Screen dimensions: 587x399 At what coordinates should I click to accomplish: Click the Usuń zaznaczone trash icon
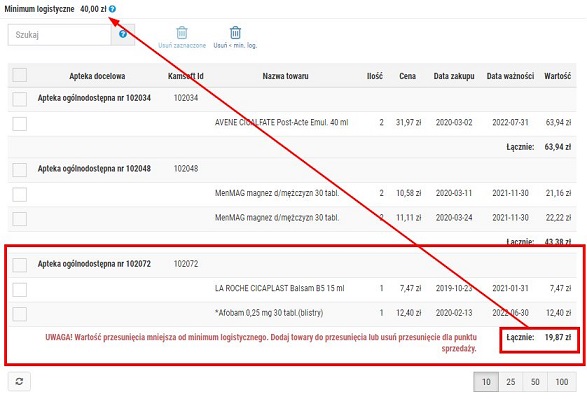tap(182, 33)
